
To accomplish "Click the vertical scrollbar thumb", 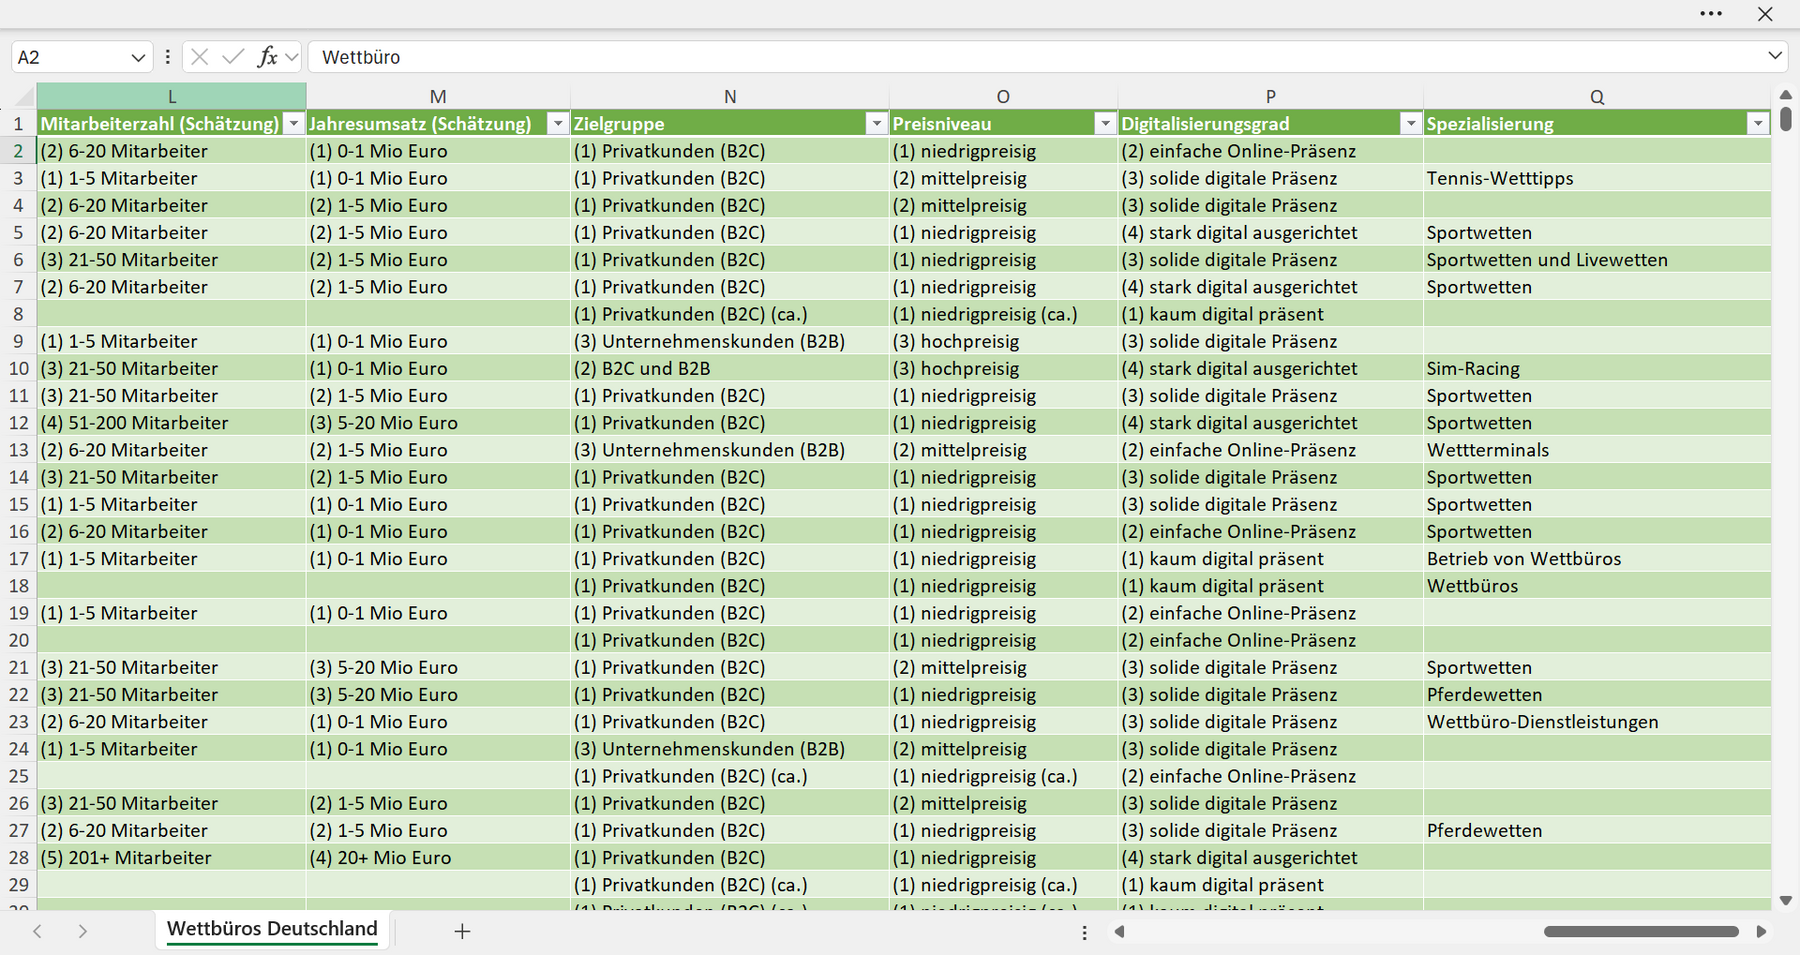I will click(1786, 119).
